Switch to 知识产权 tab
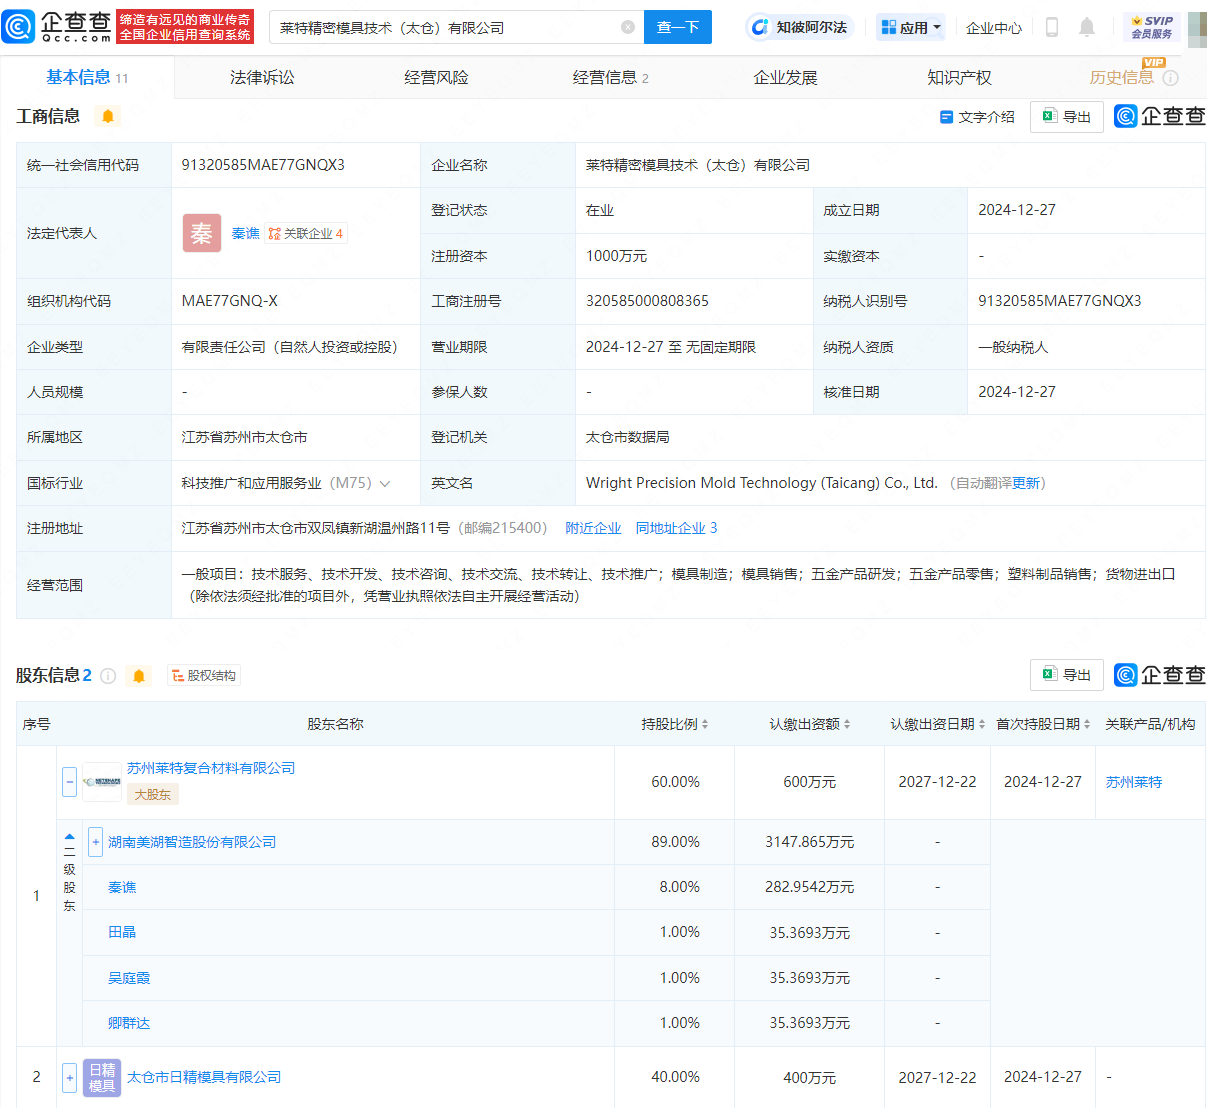 959,78
